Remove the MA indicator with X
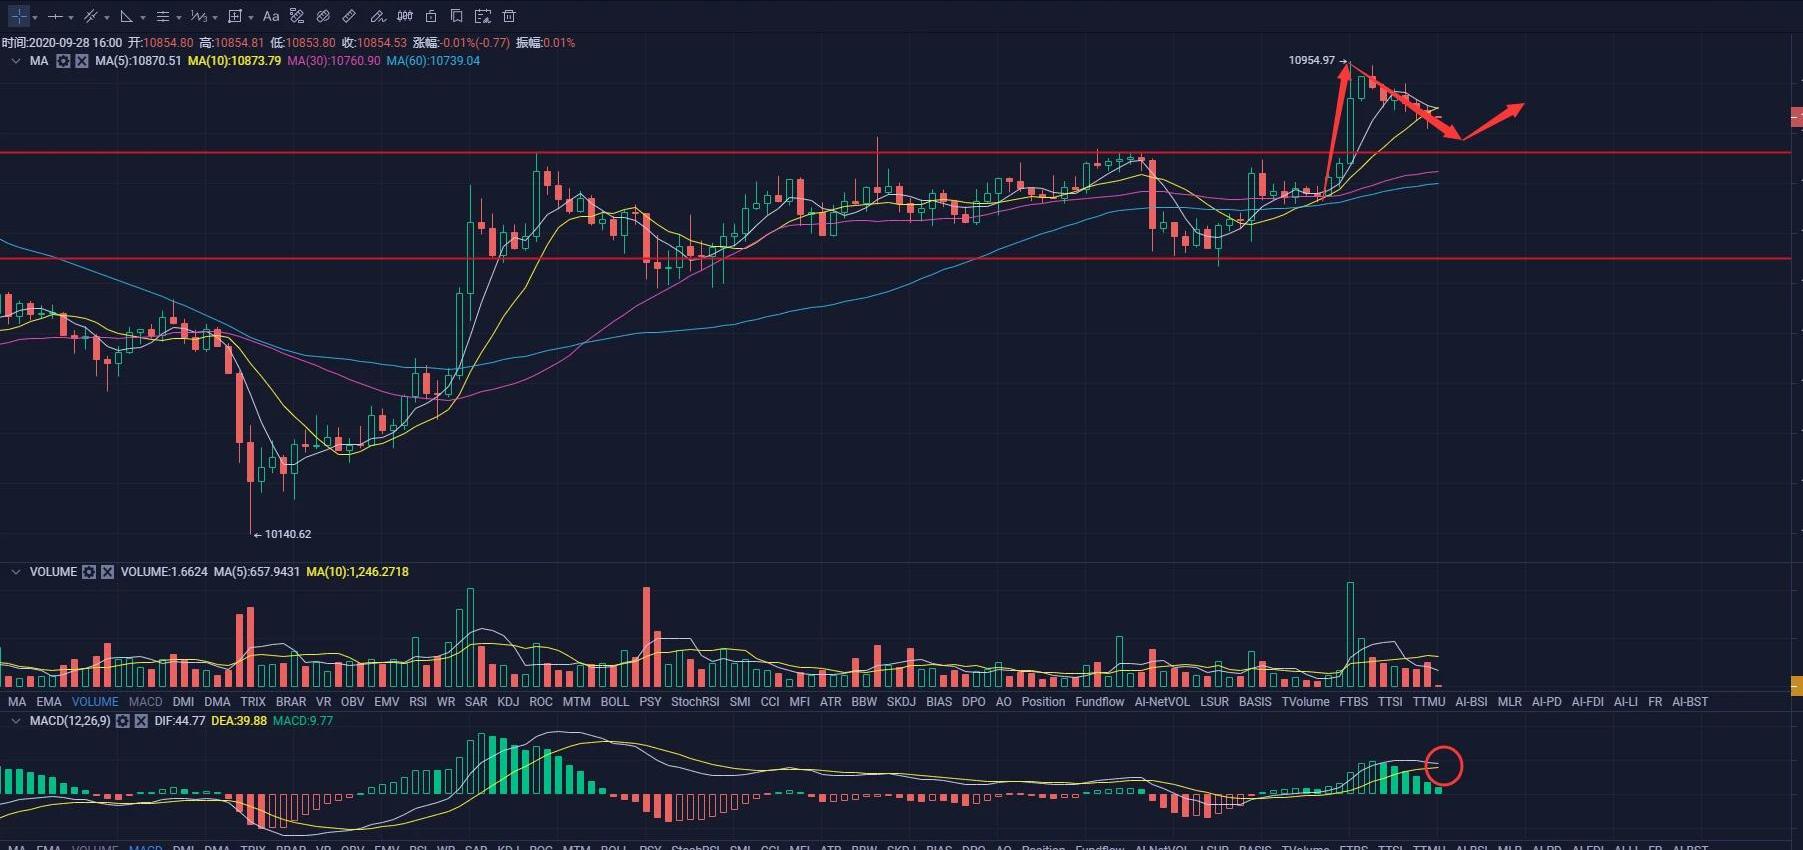Screen dimensions: 1803x850 81,61
